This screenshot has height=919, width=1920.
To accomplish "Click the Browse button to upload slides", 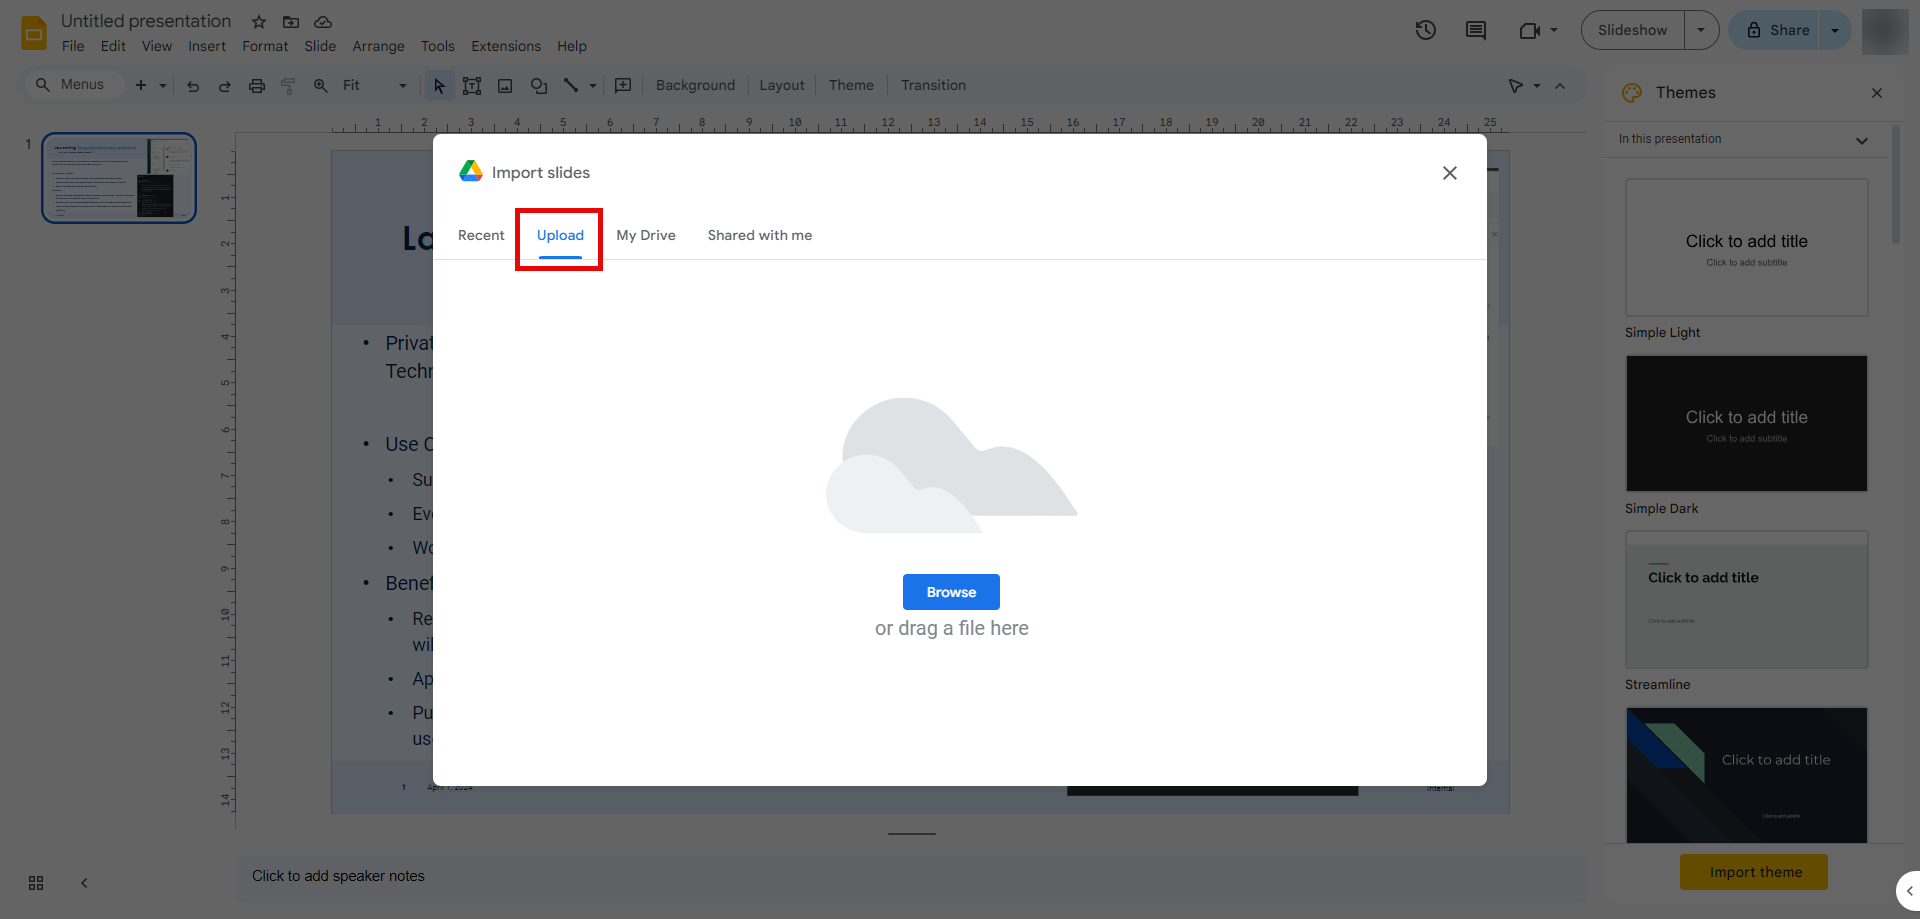I will [950, 591].
